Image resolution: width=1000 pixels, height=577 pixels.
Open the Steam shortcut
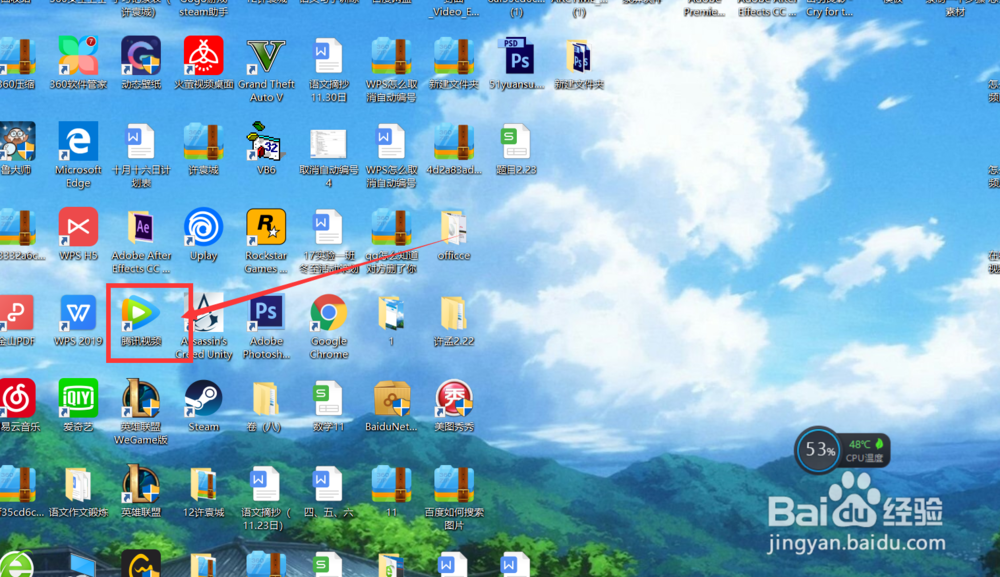203,398
